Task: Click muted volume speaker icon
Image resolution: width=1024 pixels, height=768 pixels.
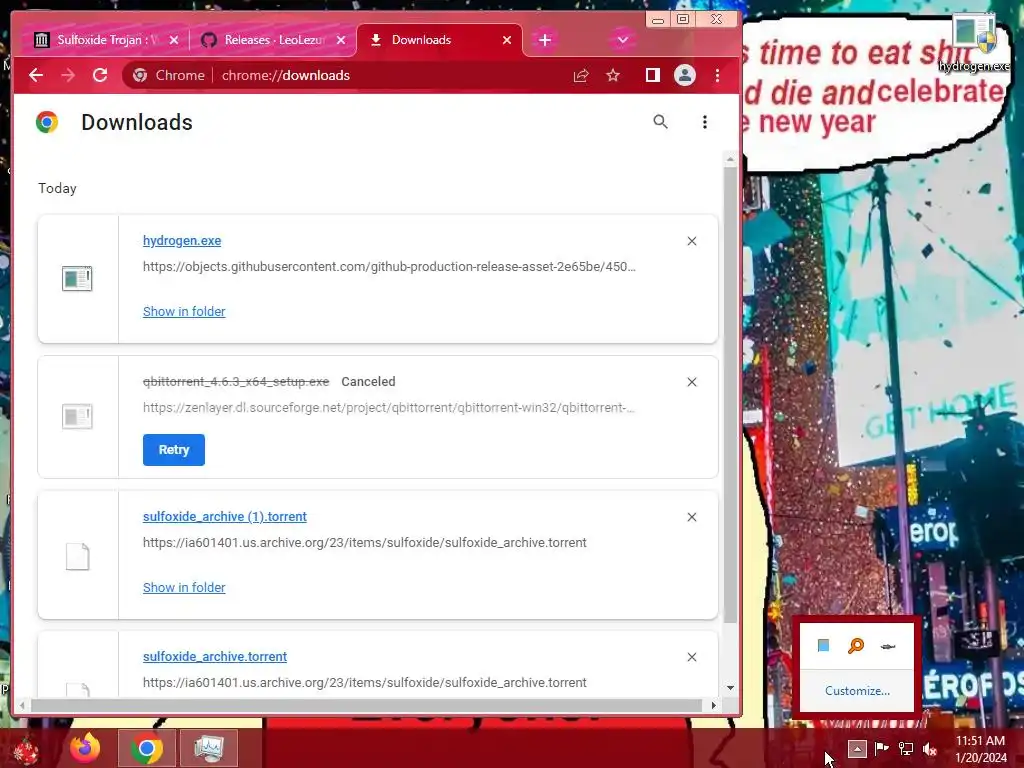Action: point(930,748)
